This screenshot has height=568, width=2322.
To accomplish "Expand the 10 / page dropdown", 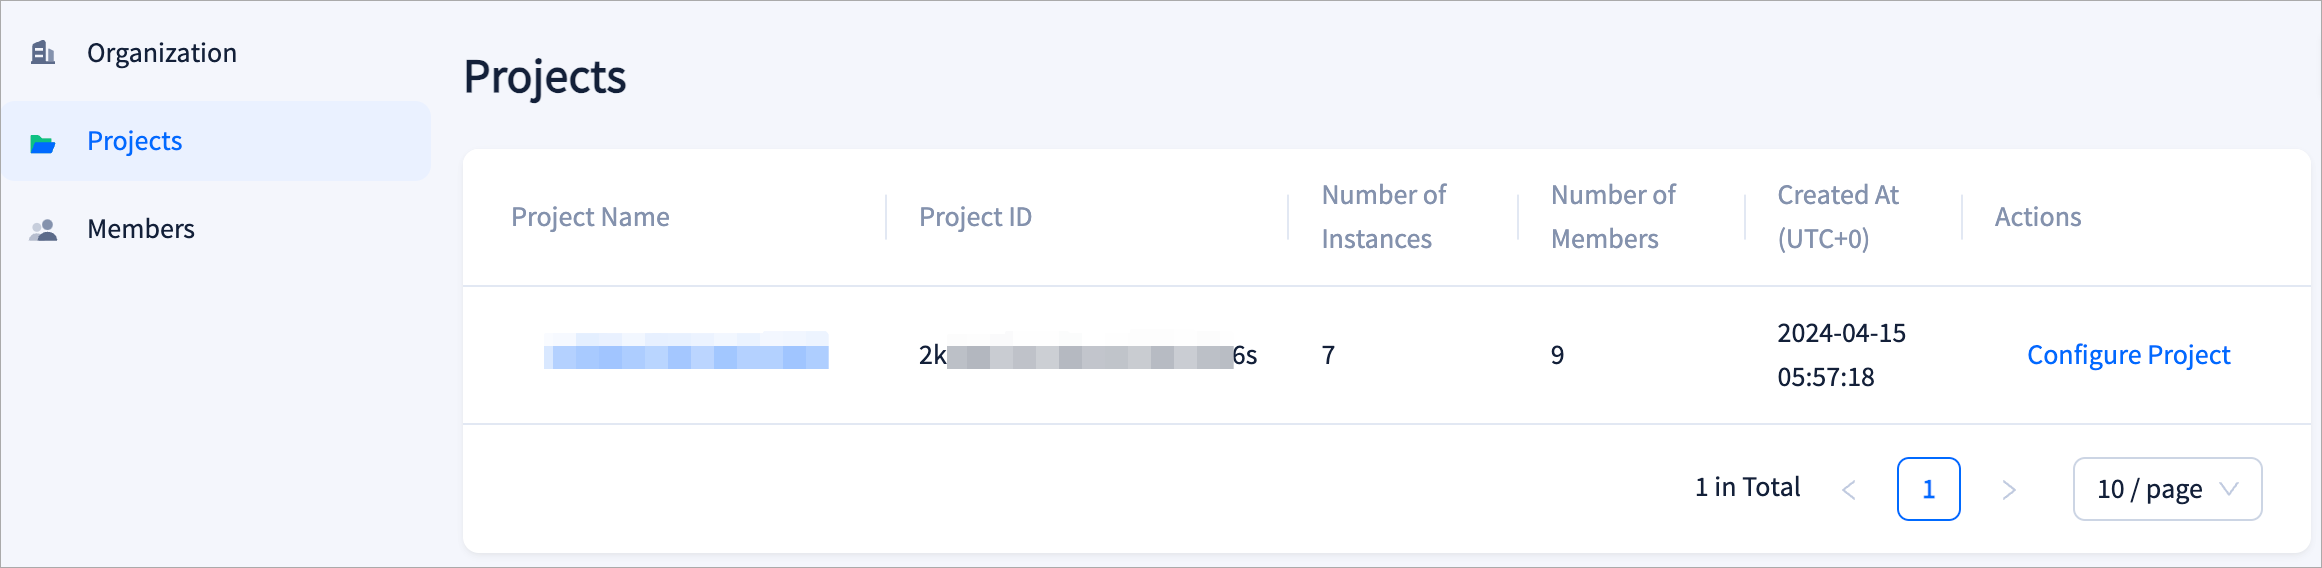I will click(2167, 489).
